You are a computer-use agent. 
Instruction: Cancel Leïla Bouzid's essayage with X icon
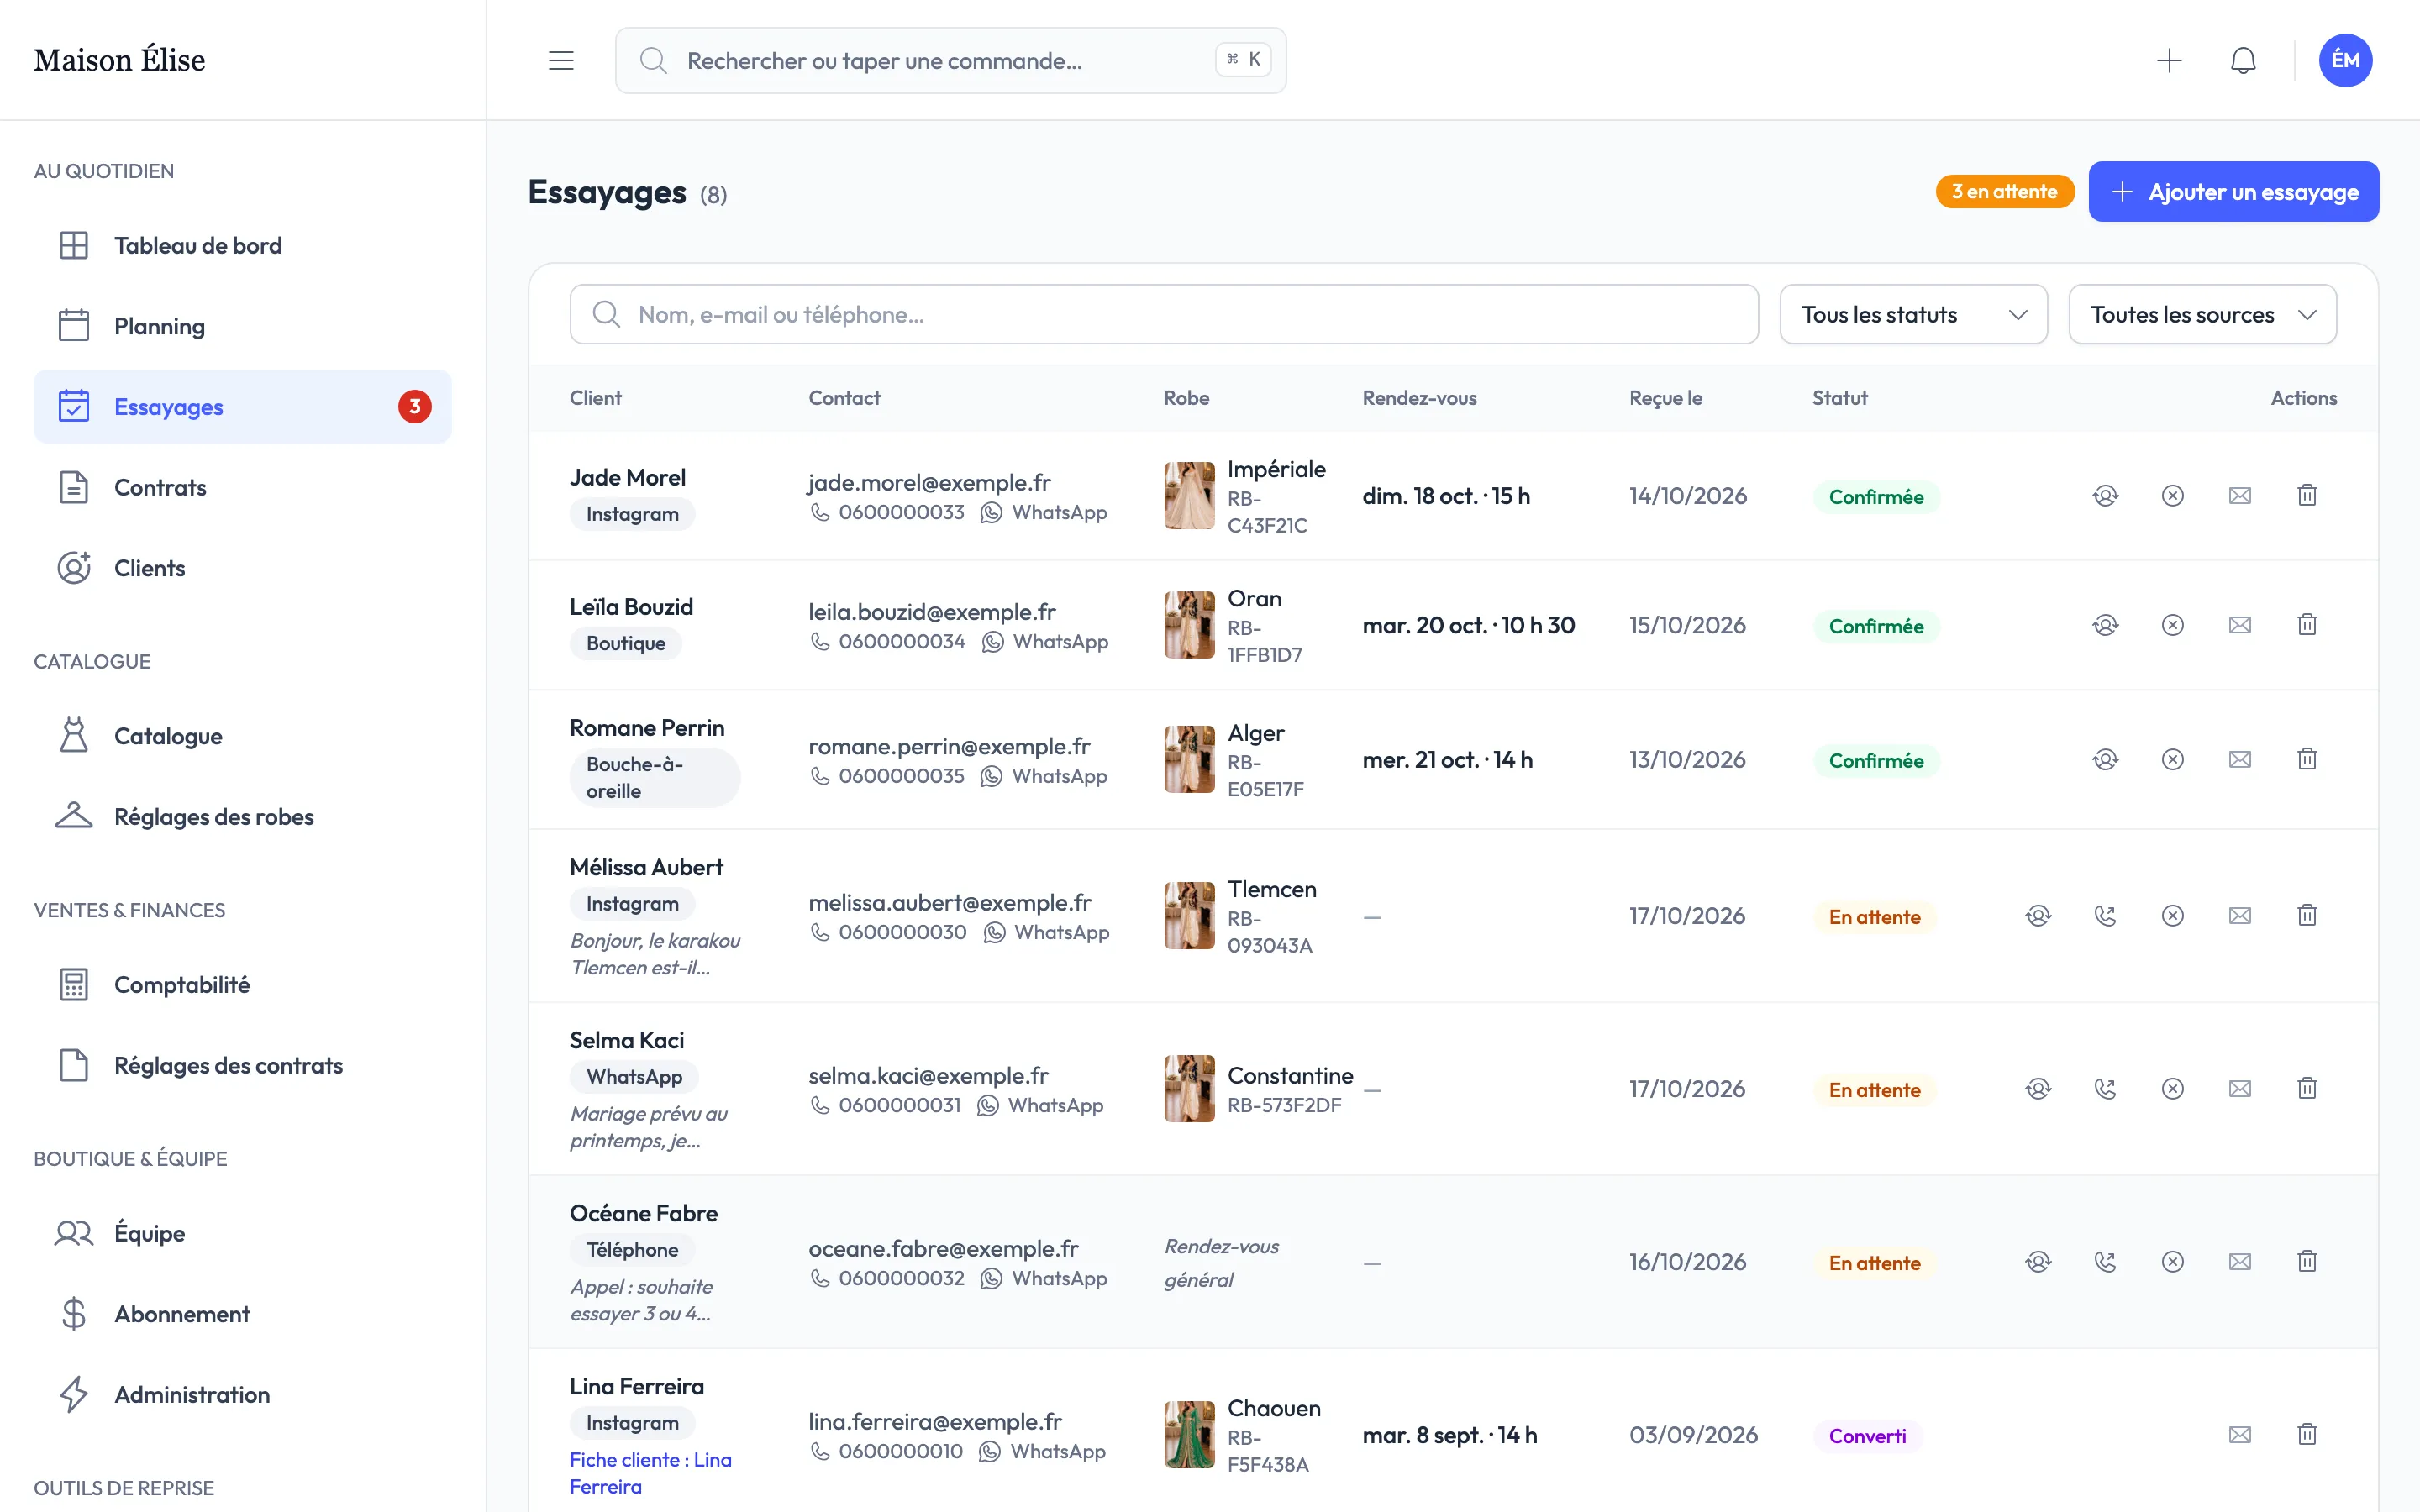tap(2172, 625)
